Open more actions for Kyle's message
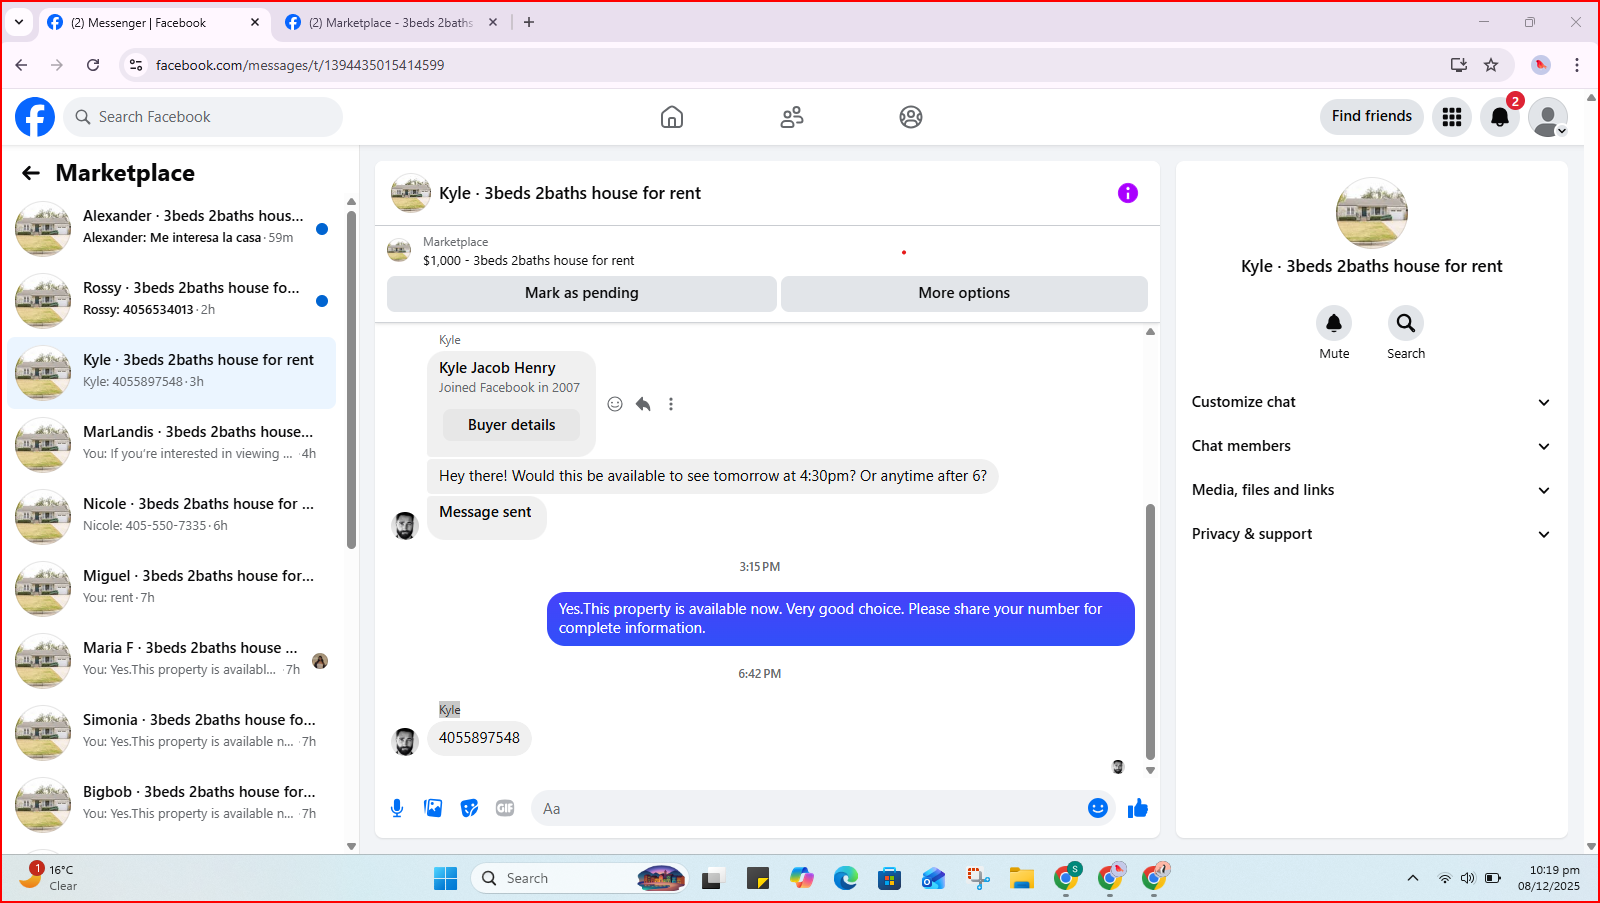The height and width of the screenshot is (903, 1600). click(671, 404)
